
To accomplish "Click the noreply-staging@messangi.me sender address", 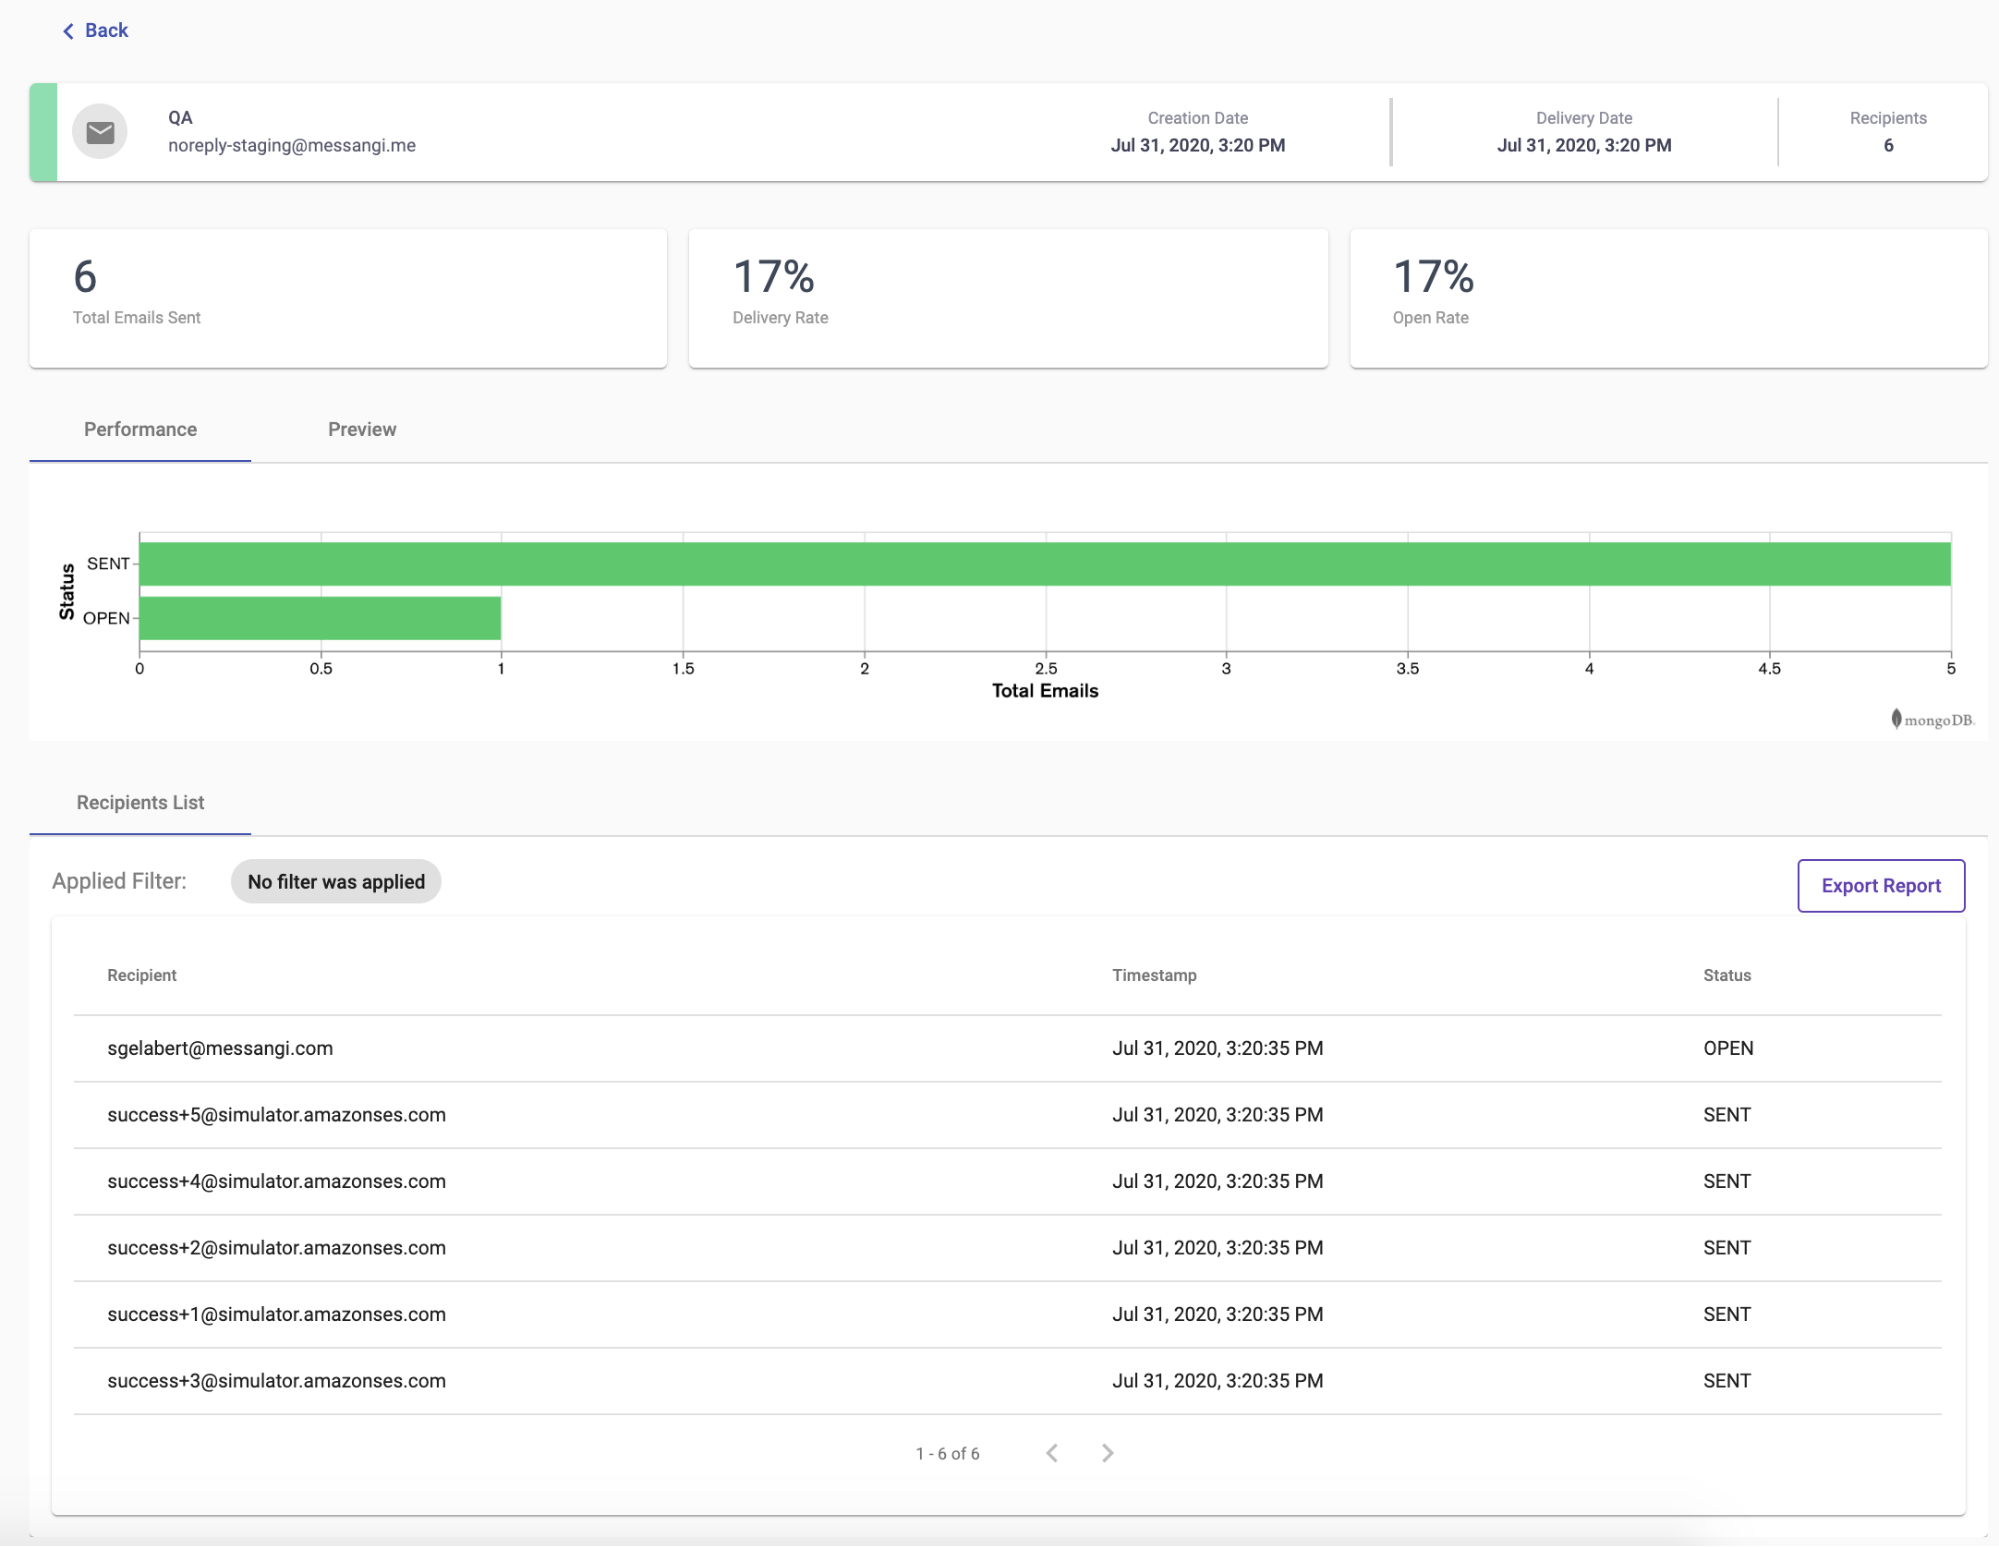I will [292, 145].
